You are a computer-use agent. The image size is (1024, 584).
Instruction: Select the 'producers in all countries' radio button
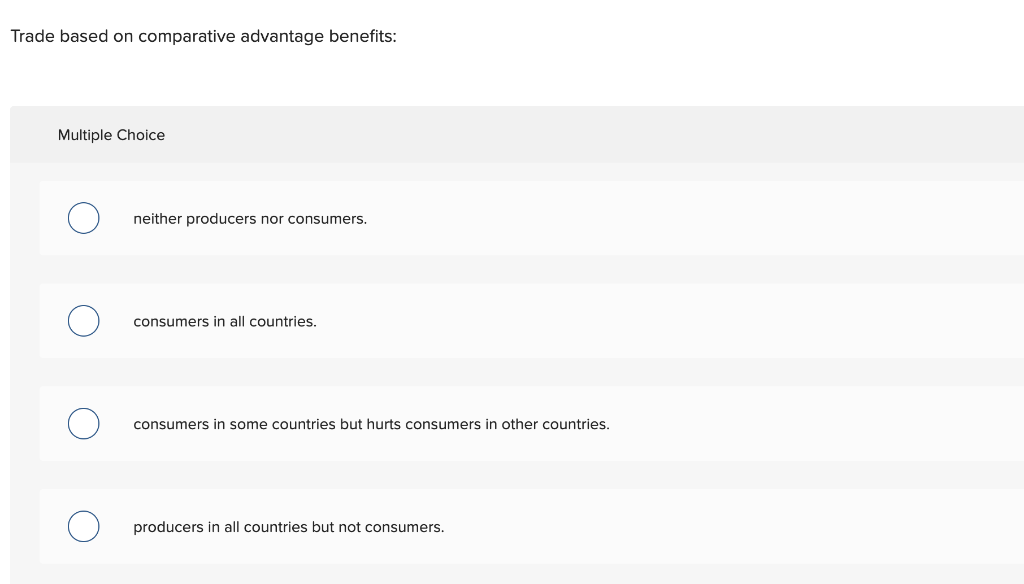83,526
